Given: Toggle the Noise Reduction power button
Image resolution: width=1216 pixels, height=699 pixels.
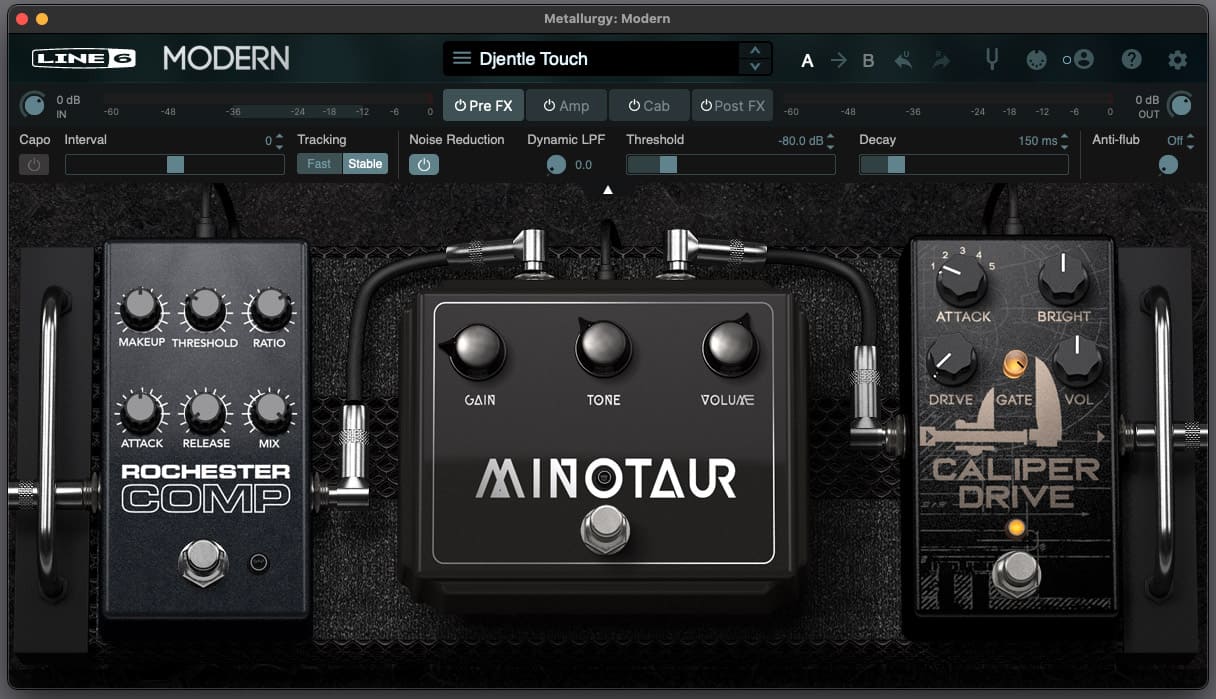Looking at the screenshot, I should tap(423, 164).
